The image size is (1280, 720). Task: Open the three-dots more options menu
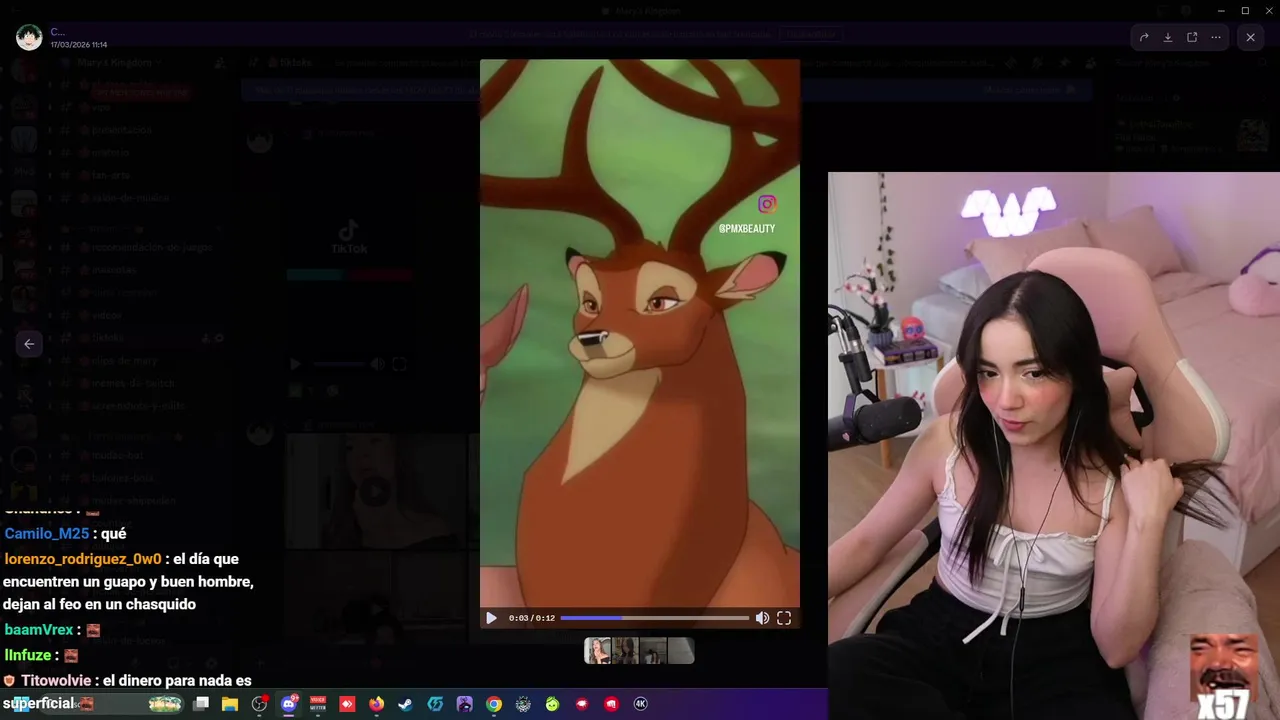coord(1216,37)
